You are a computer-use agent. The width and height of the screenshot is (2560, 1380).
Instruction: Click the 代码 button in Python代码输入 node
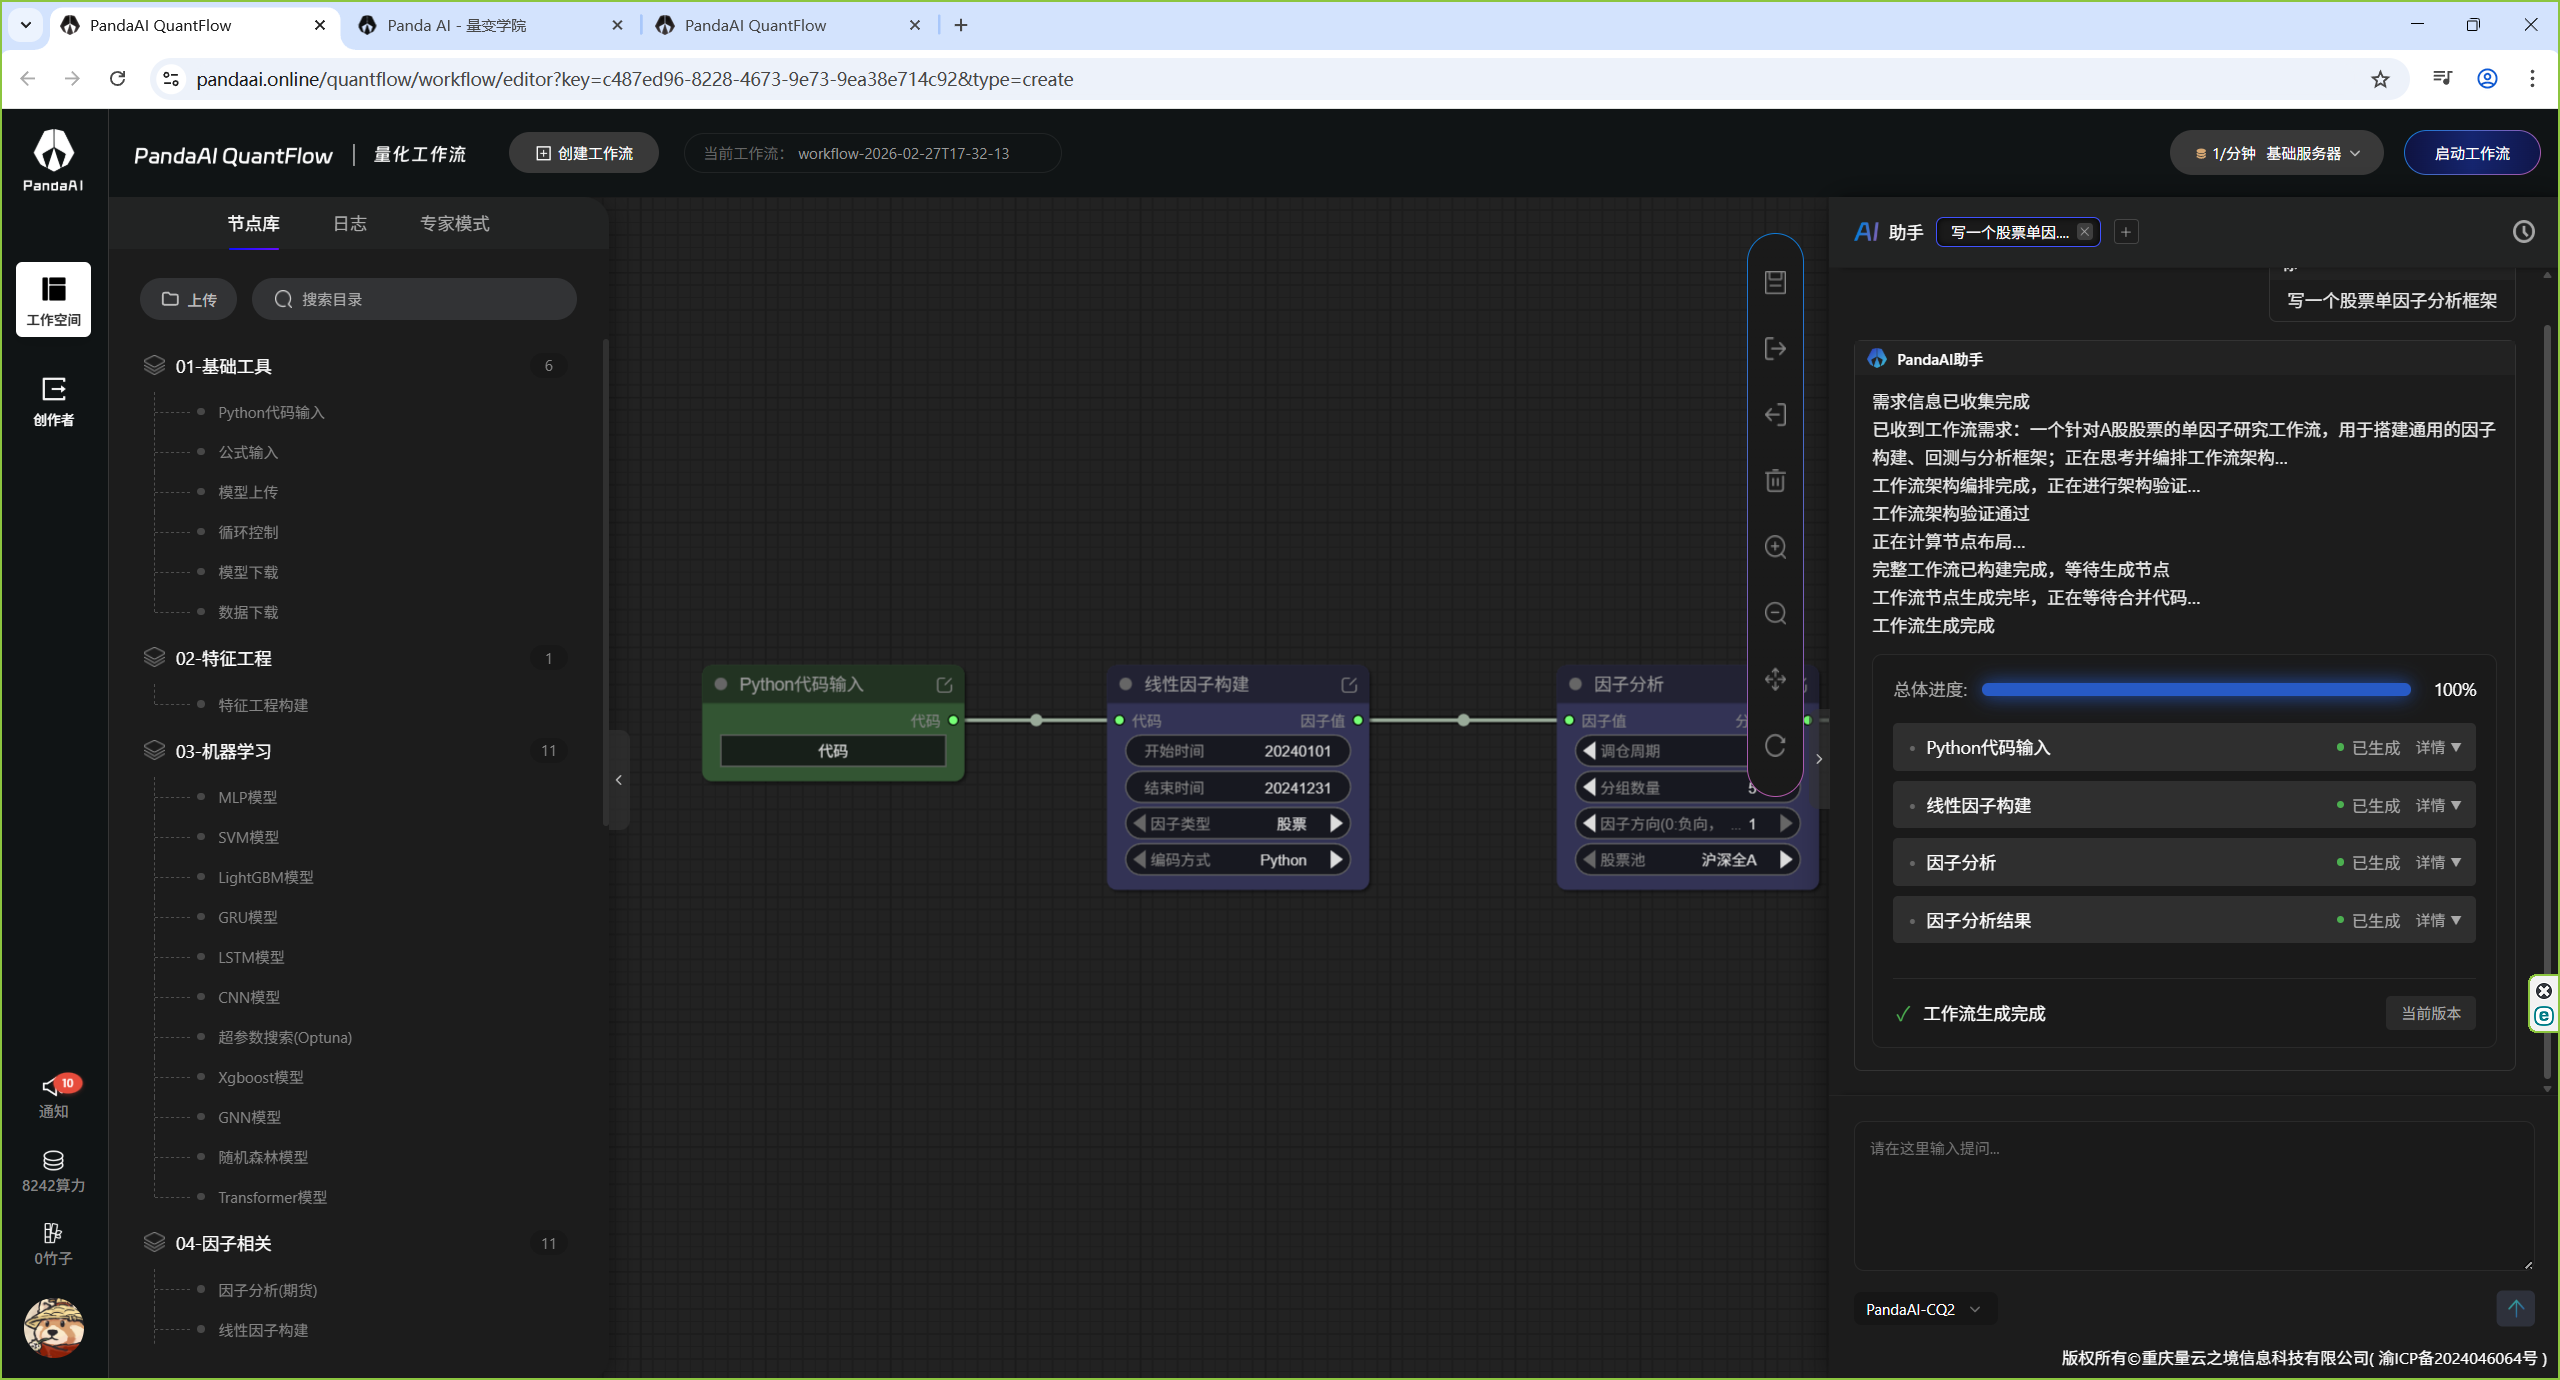(832, 750)
